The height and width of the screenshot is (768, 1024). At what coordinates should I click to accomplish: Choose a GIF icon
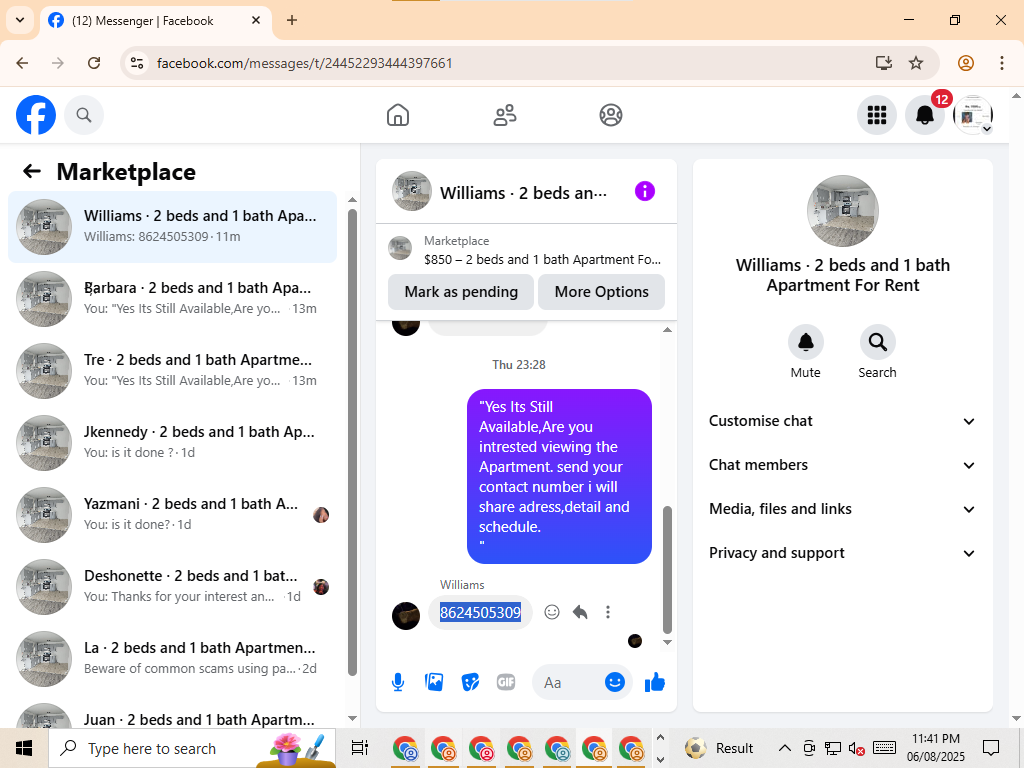click(506, 682)
